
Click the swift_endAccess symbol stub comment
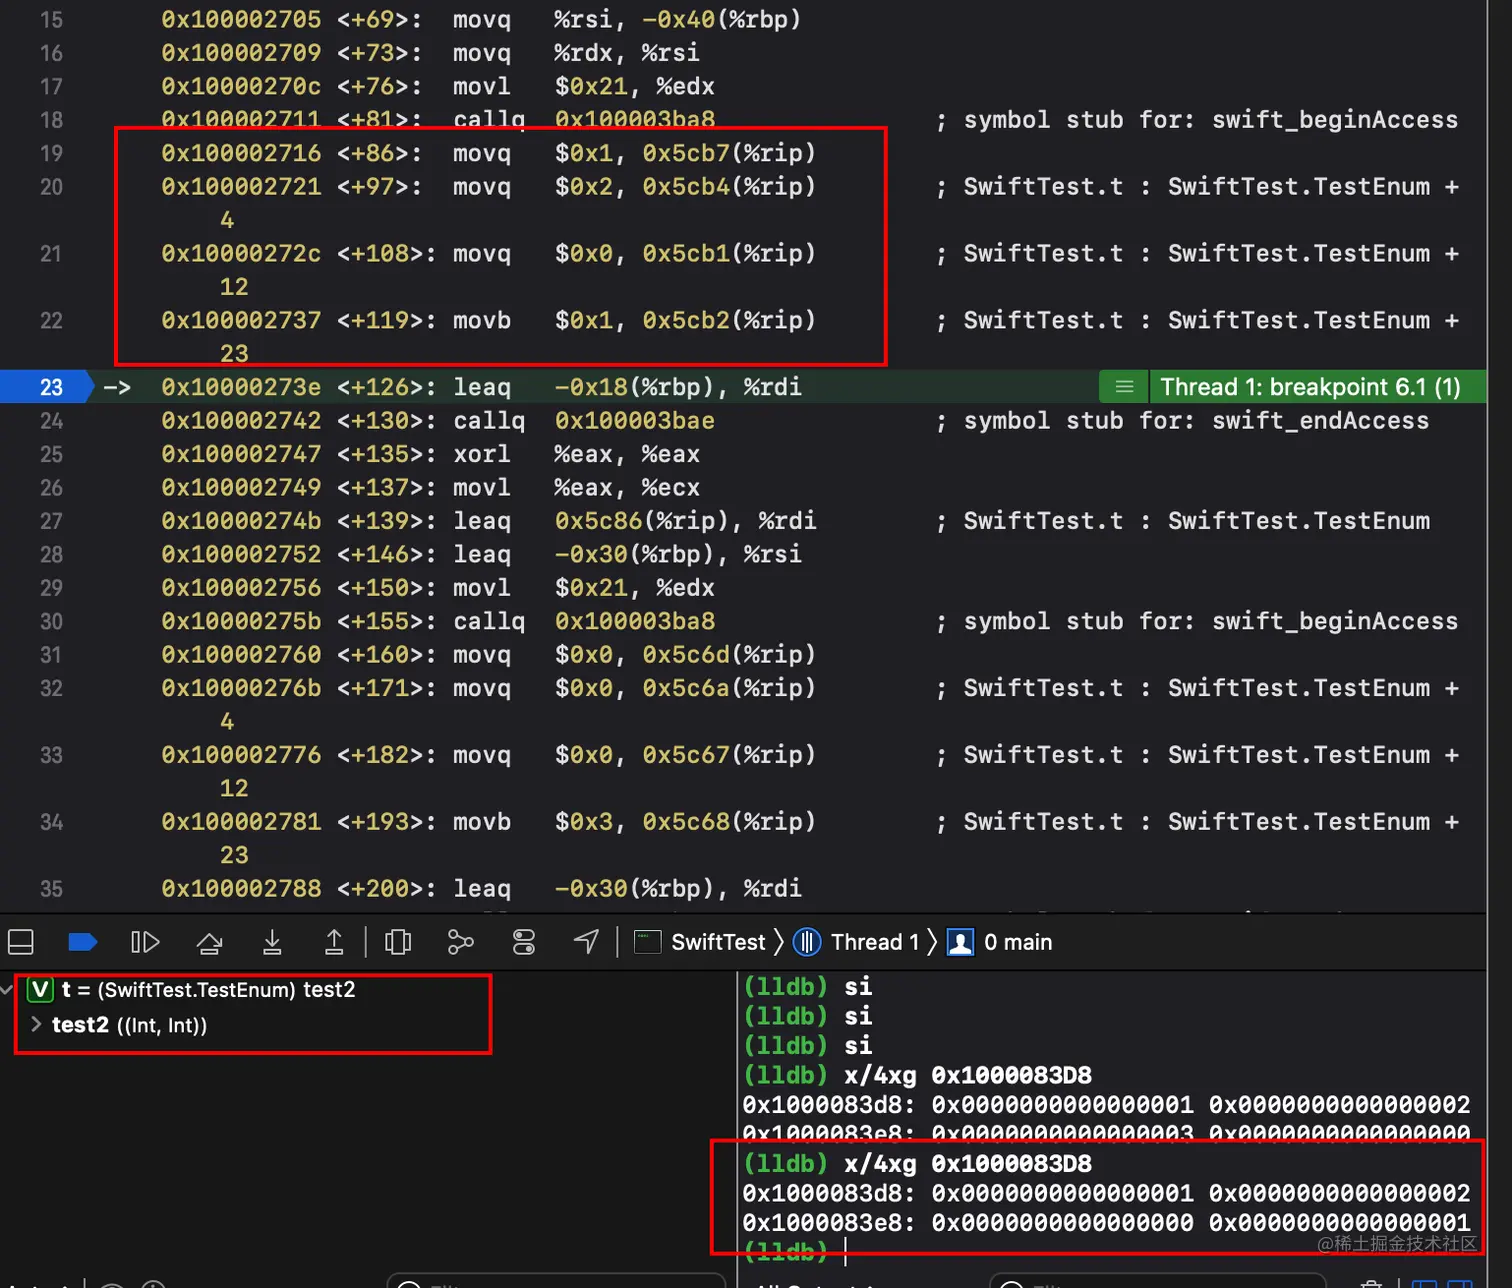coord(1183,421)
